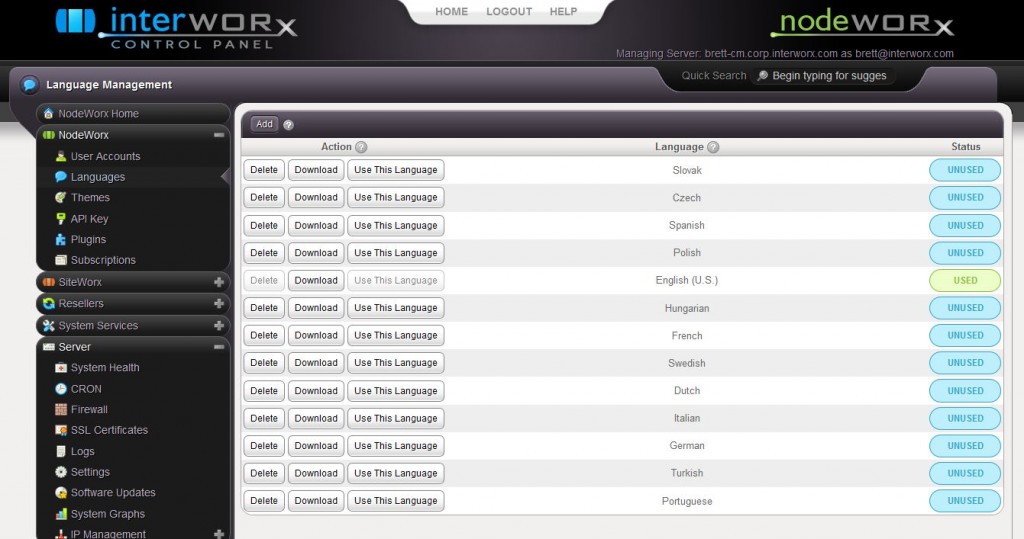
Task: Click the User Accounts person icon
Action: (x=61, y=156)
